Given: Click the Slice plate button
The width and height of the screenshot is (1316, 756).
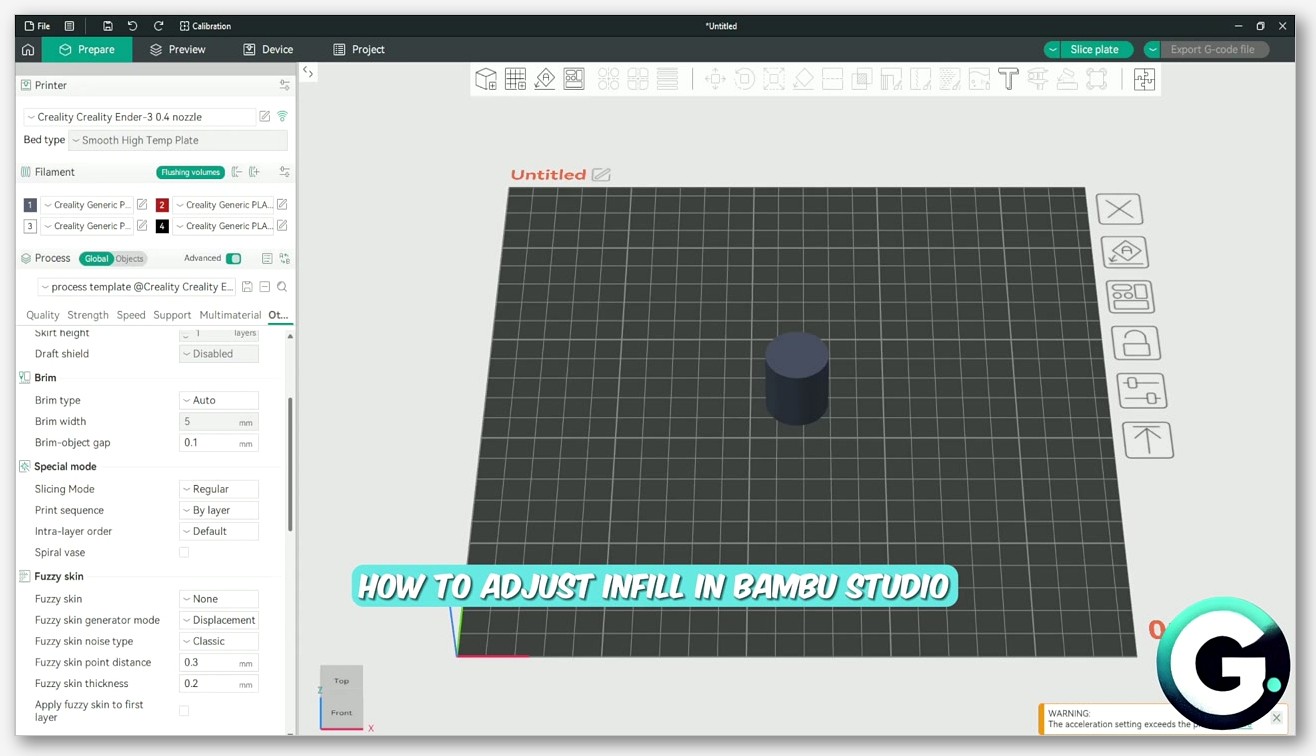Looking at the screenshot, I should 1095,49.
